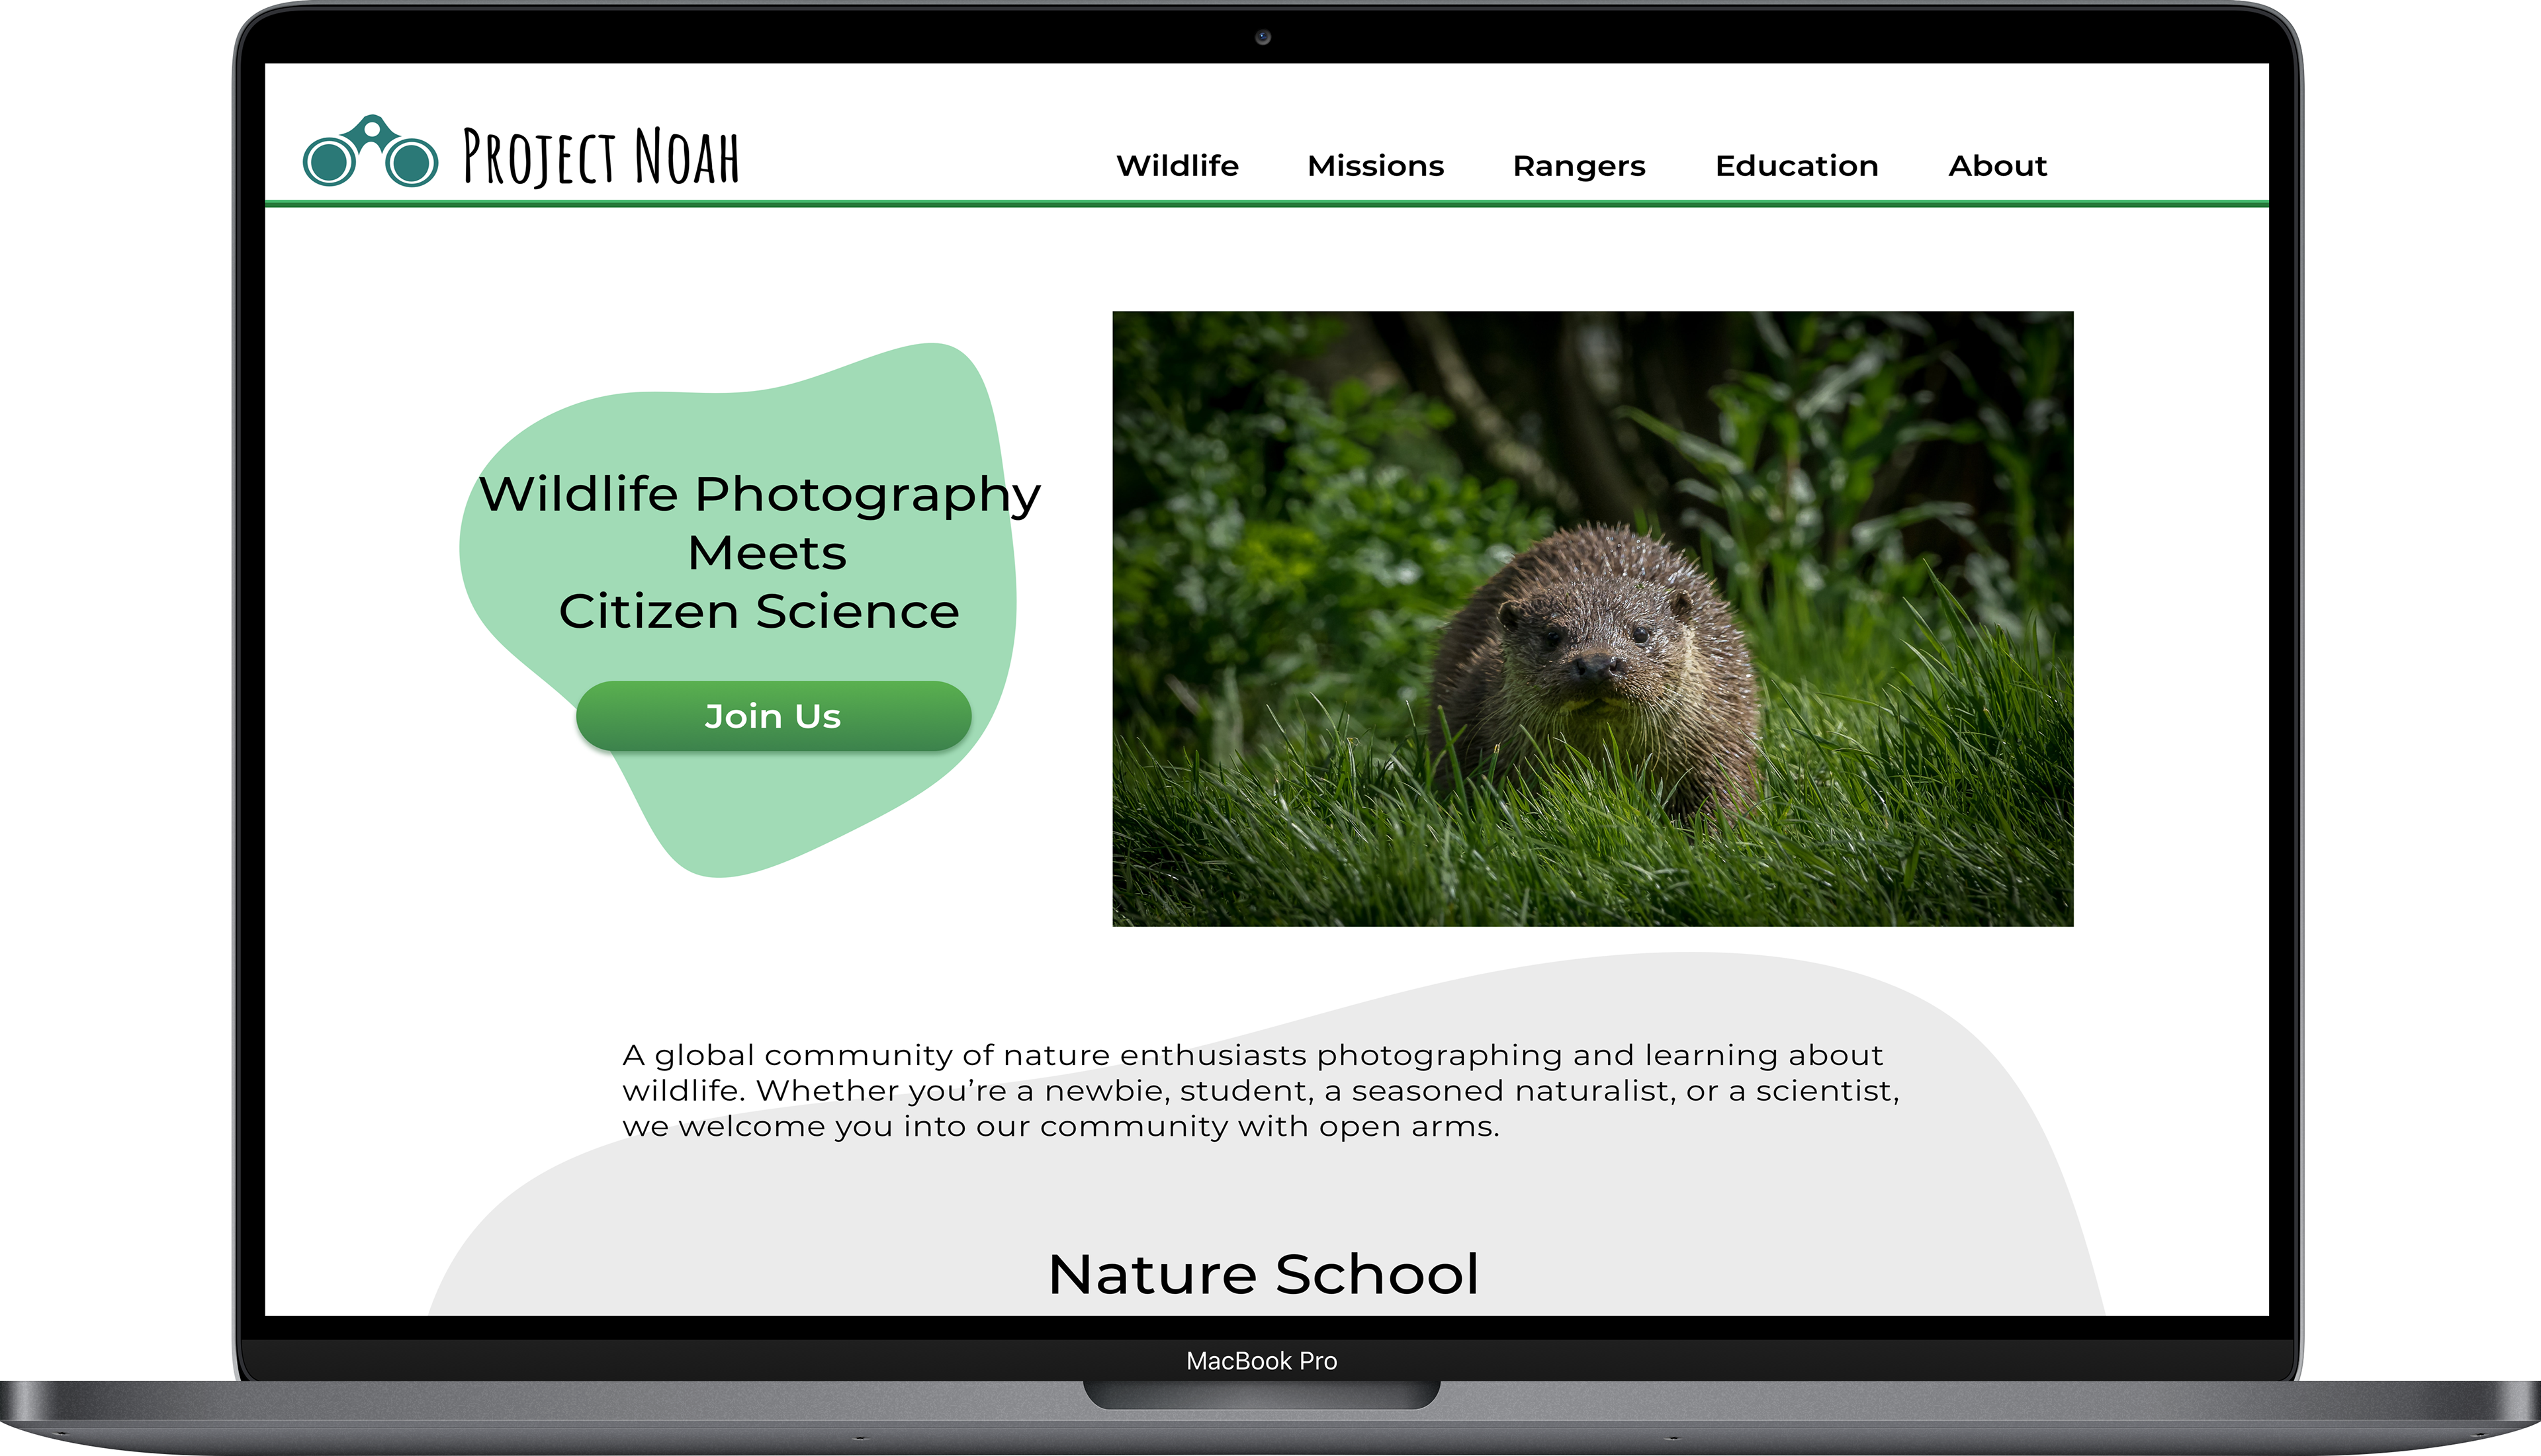Click the Project Noah wordmark

pos(601,157)
